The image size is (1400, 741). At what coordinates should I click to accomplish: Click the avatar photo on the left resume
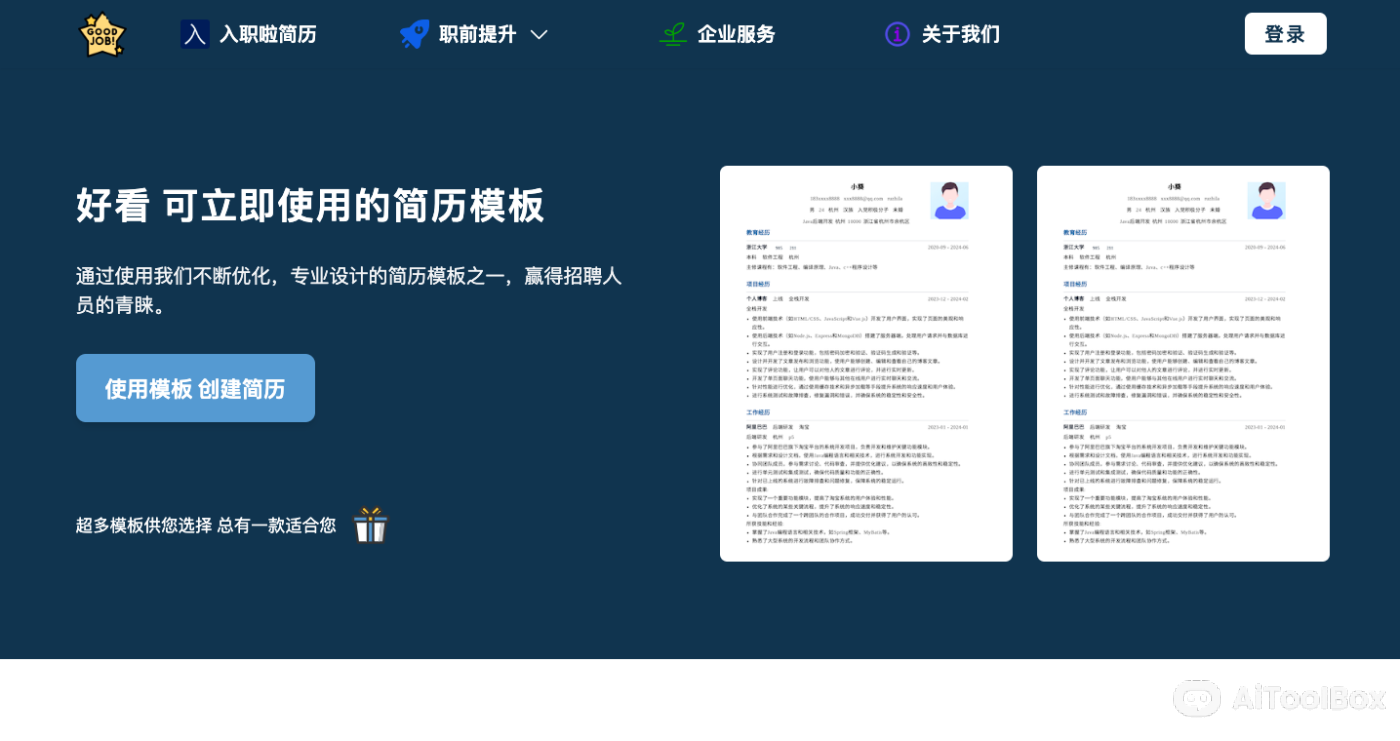(x=949, y=200)
